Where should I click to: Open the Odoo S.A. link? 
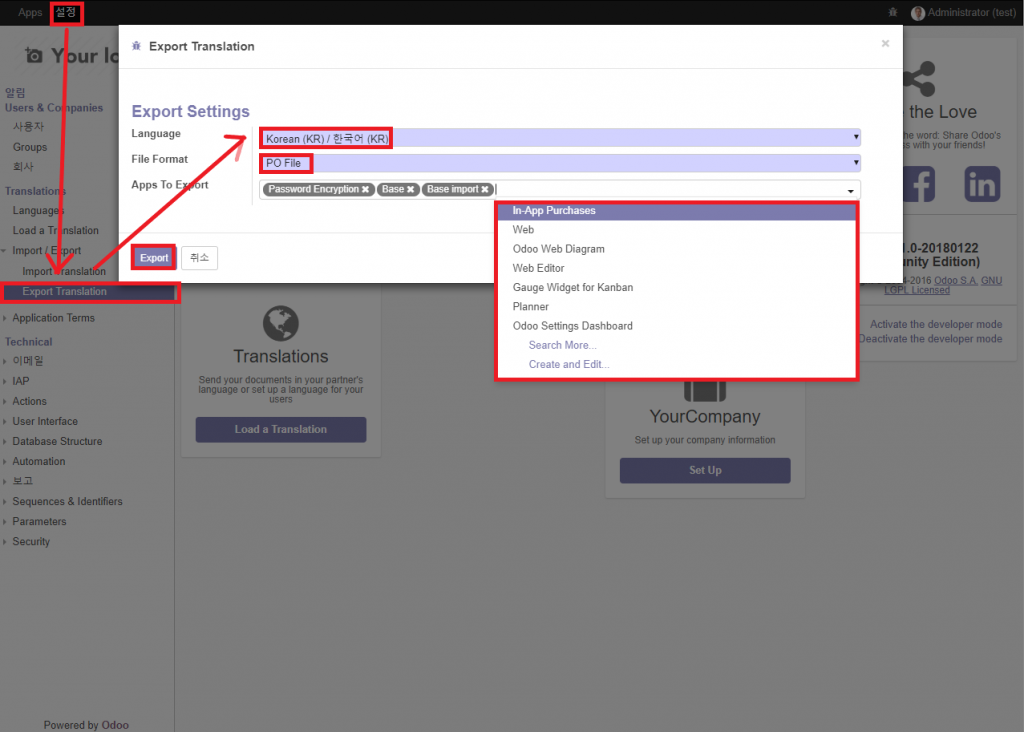(955, 281)
